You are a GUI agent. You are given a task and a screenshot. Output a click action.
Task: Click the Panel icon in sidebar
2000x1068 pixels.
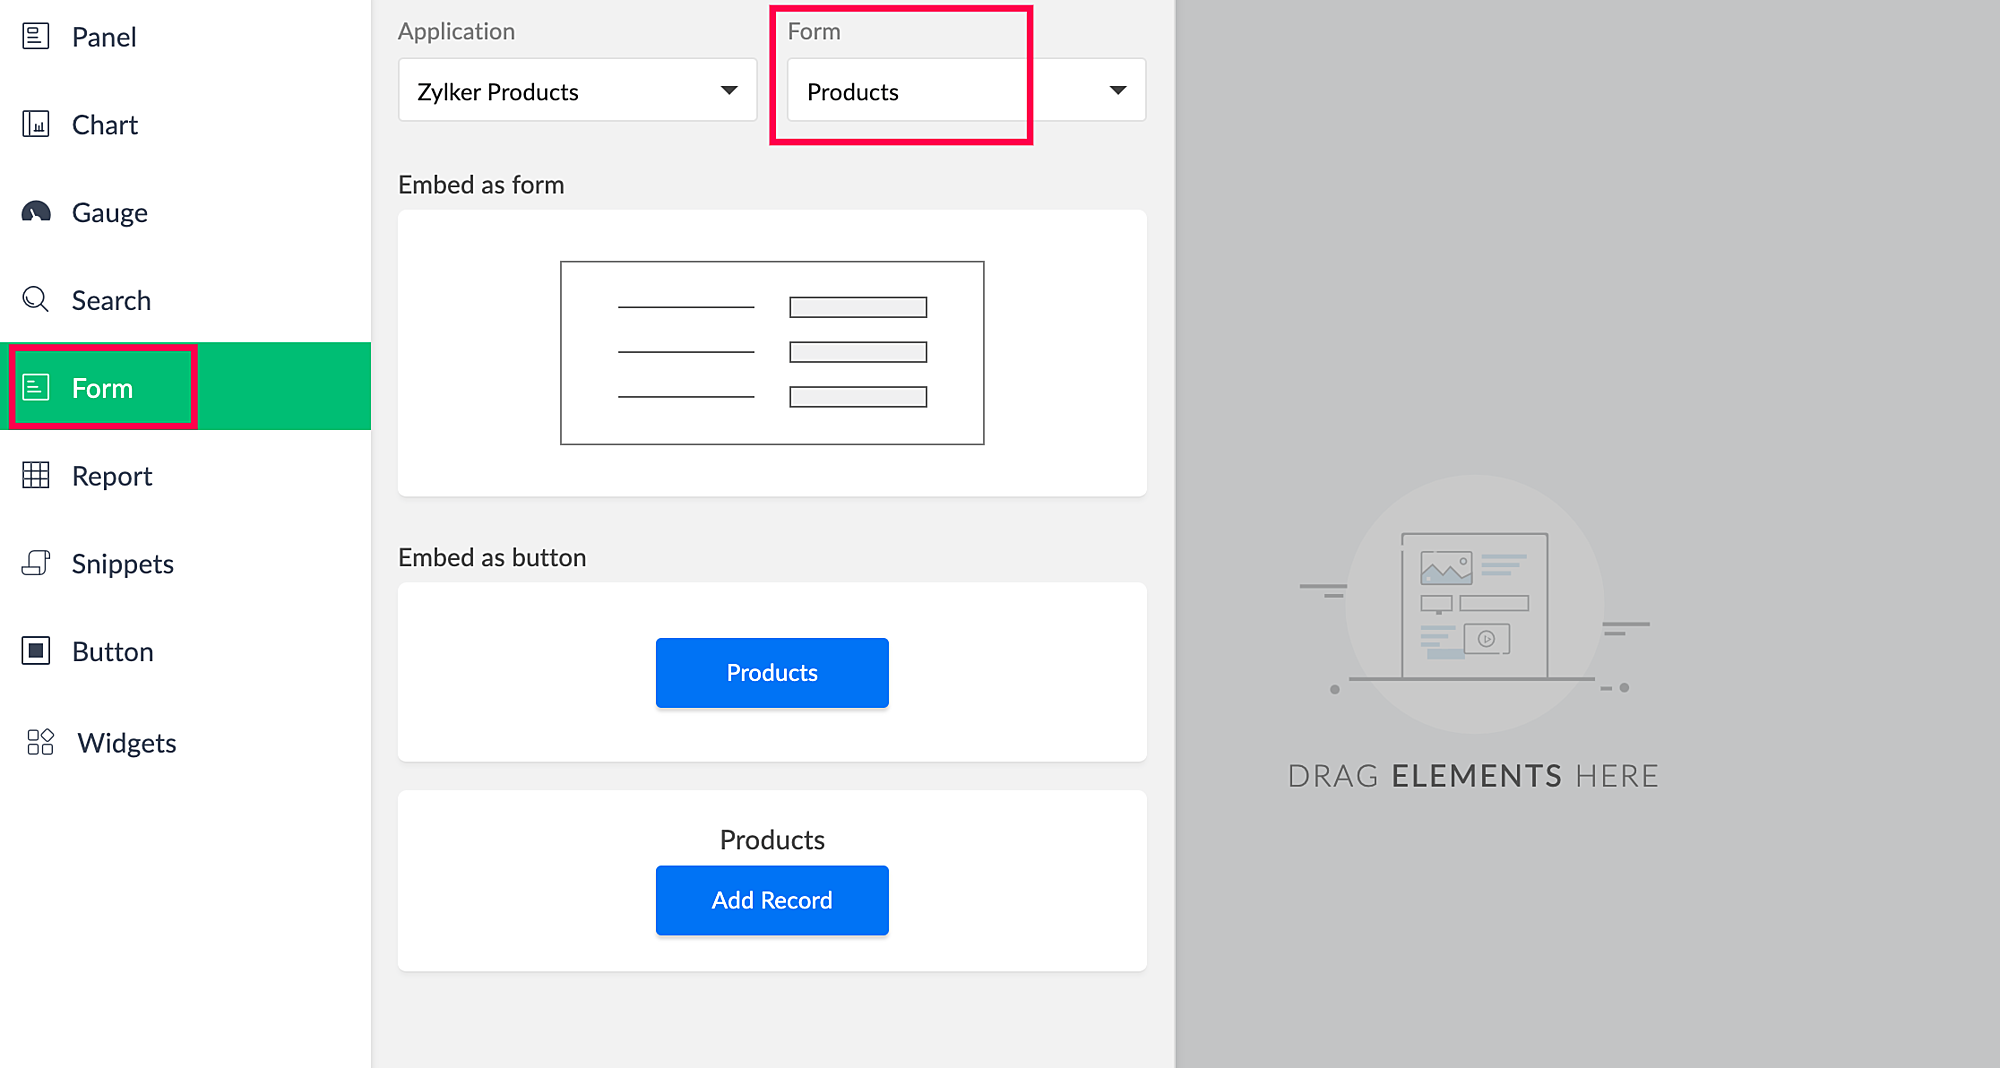point(36,37)
